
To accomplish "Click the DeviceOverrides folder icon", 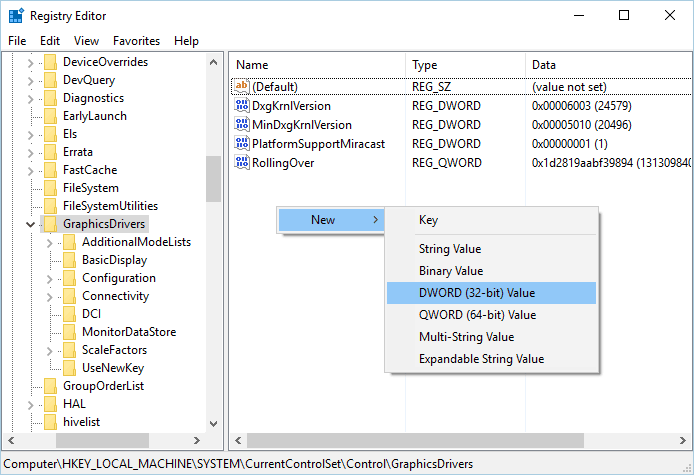I will point(50,62).
